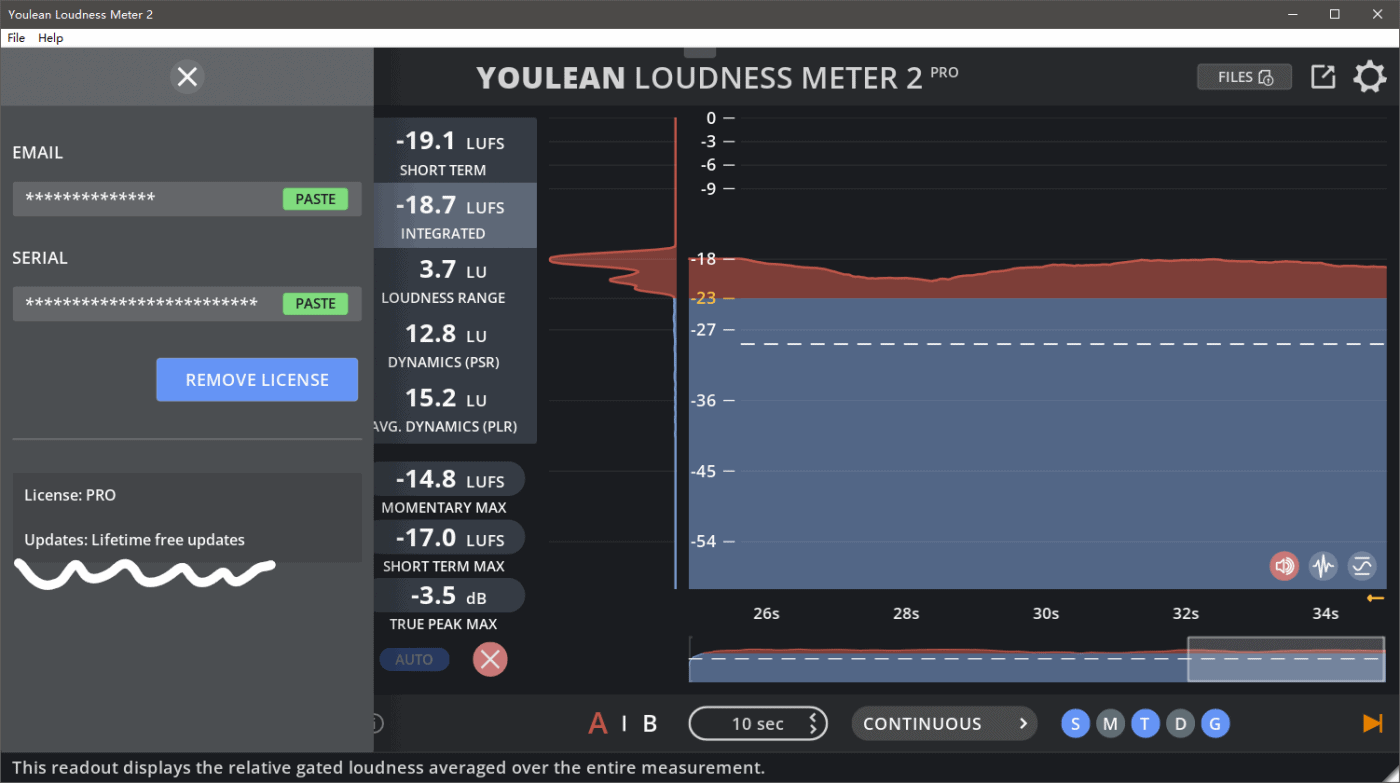The width and height of the screenshot is (1400, 783).
Task: Toggle the M momentary graph button
Action: (1110, 724)
